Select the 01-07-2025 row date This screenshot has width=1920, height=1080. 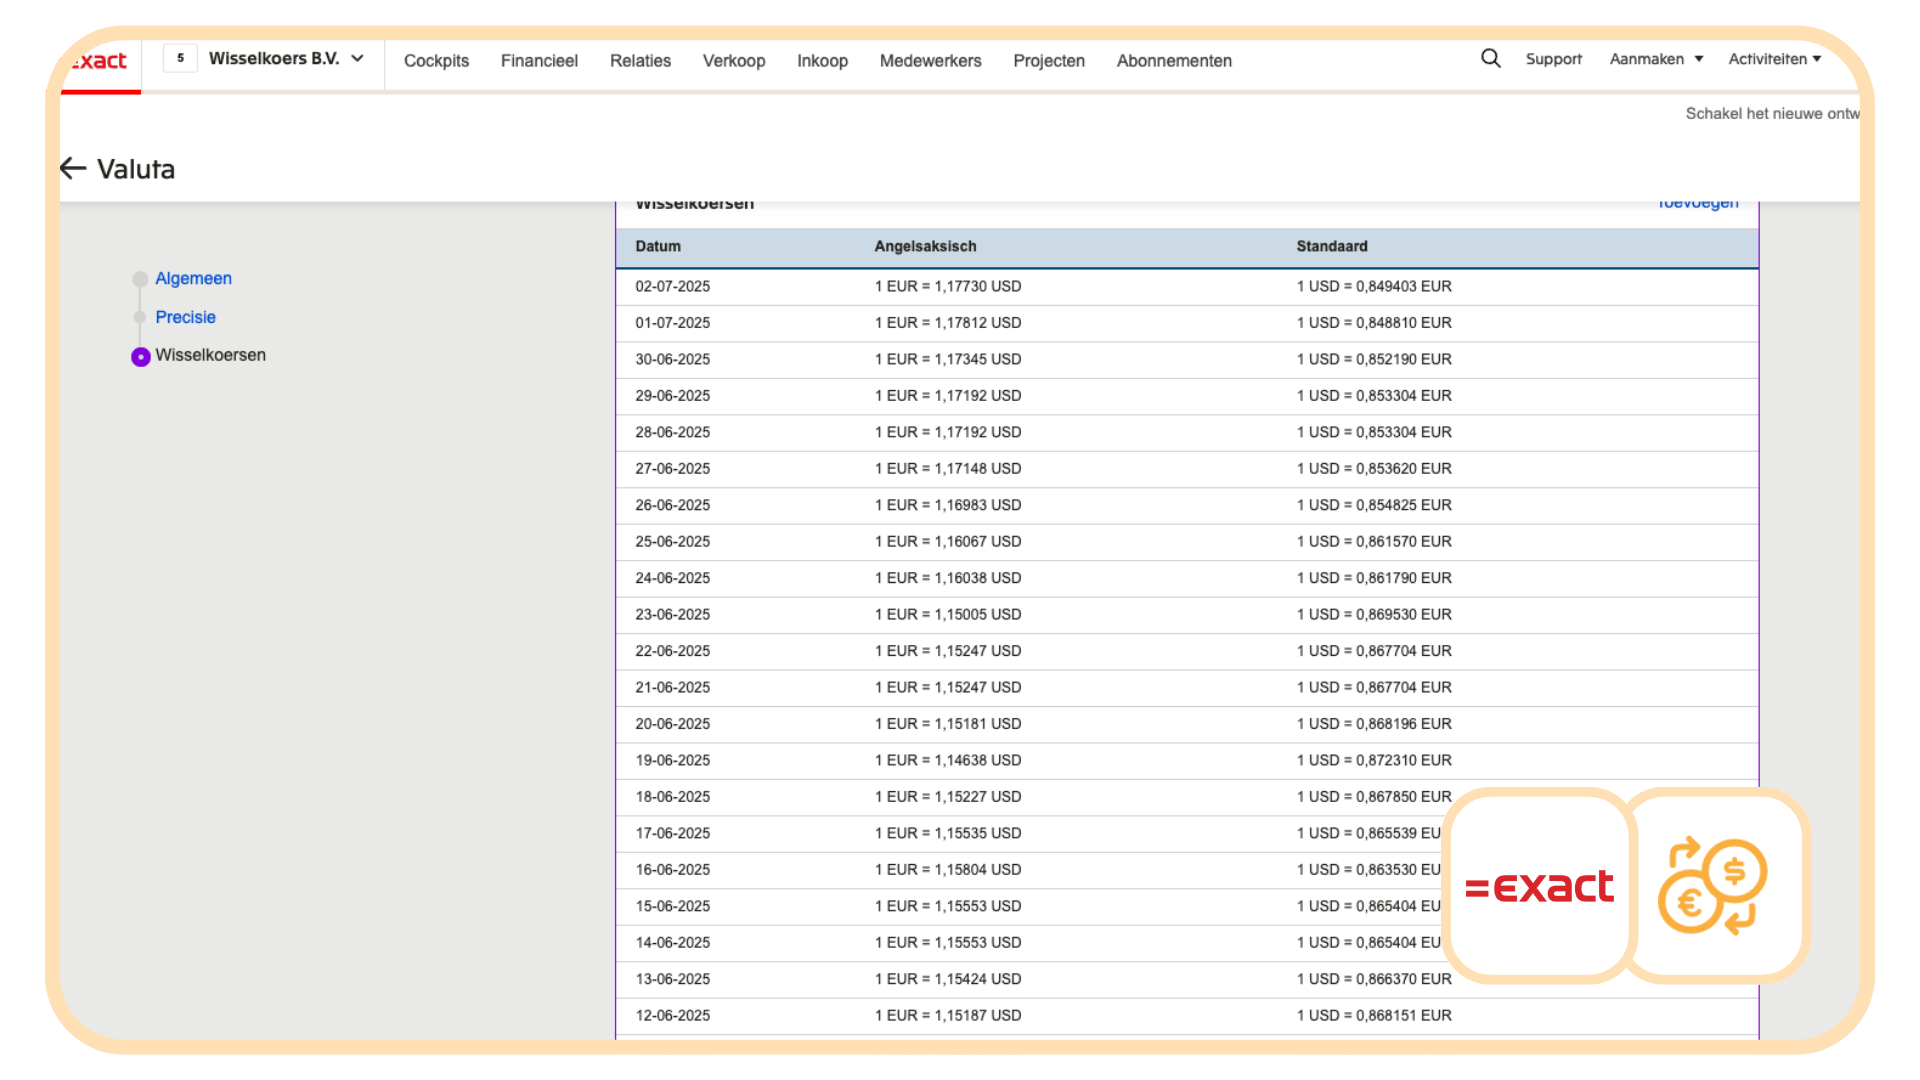[x=673, y=323]
